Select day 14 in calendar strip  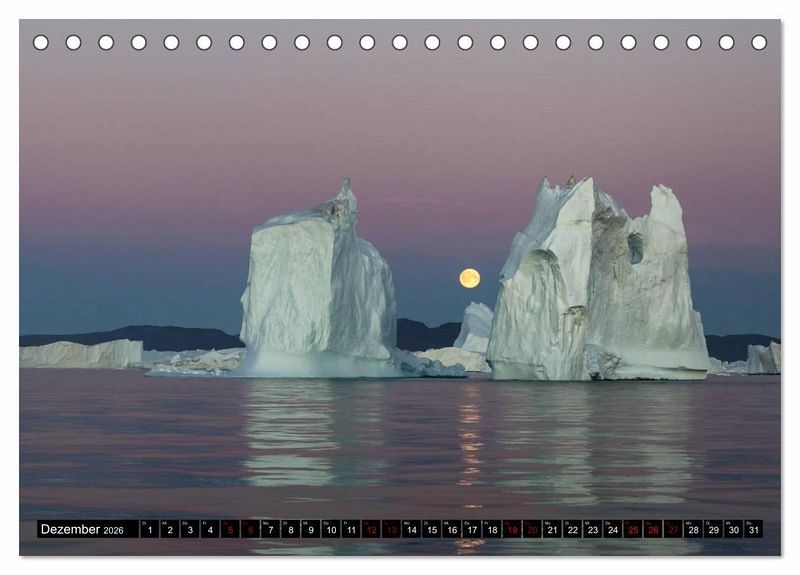click(412, 529)
